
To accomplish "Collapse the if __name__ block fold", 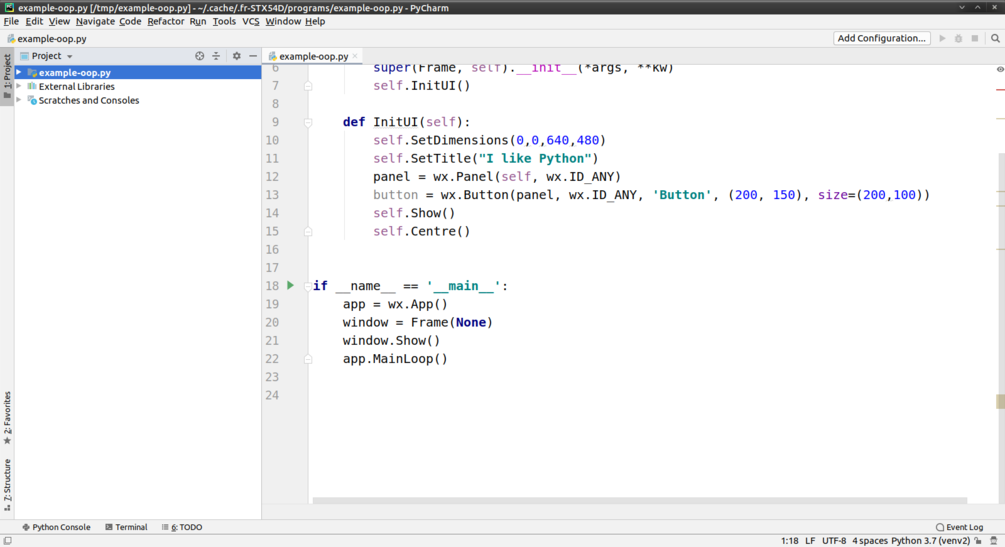I will tap(308, 286).
